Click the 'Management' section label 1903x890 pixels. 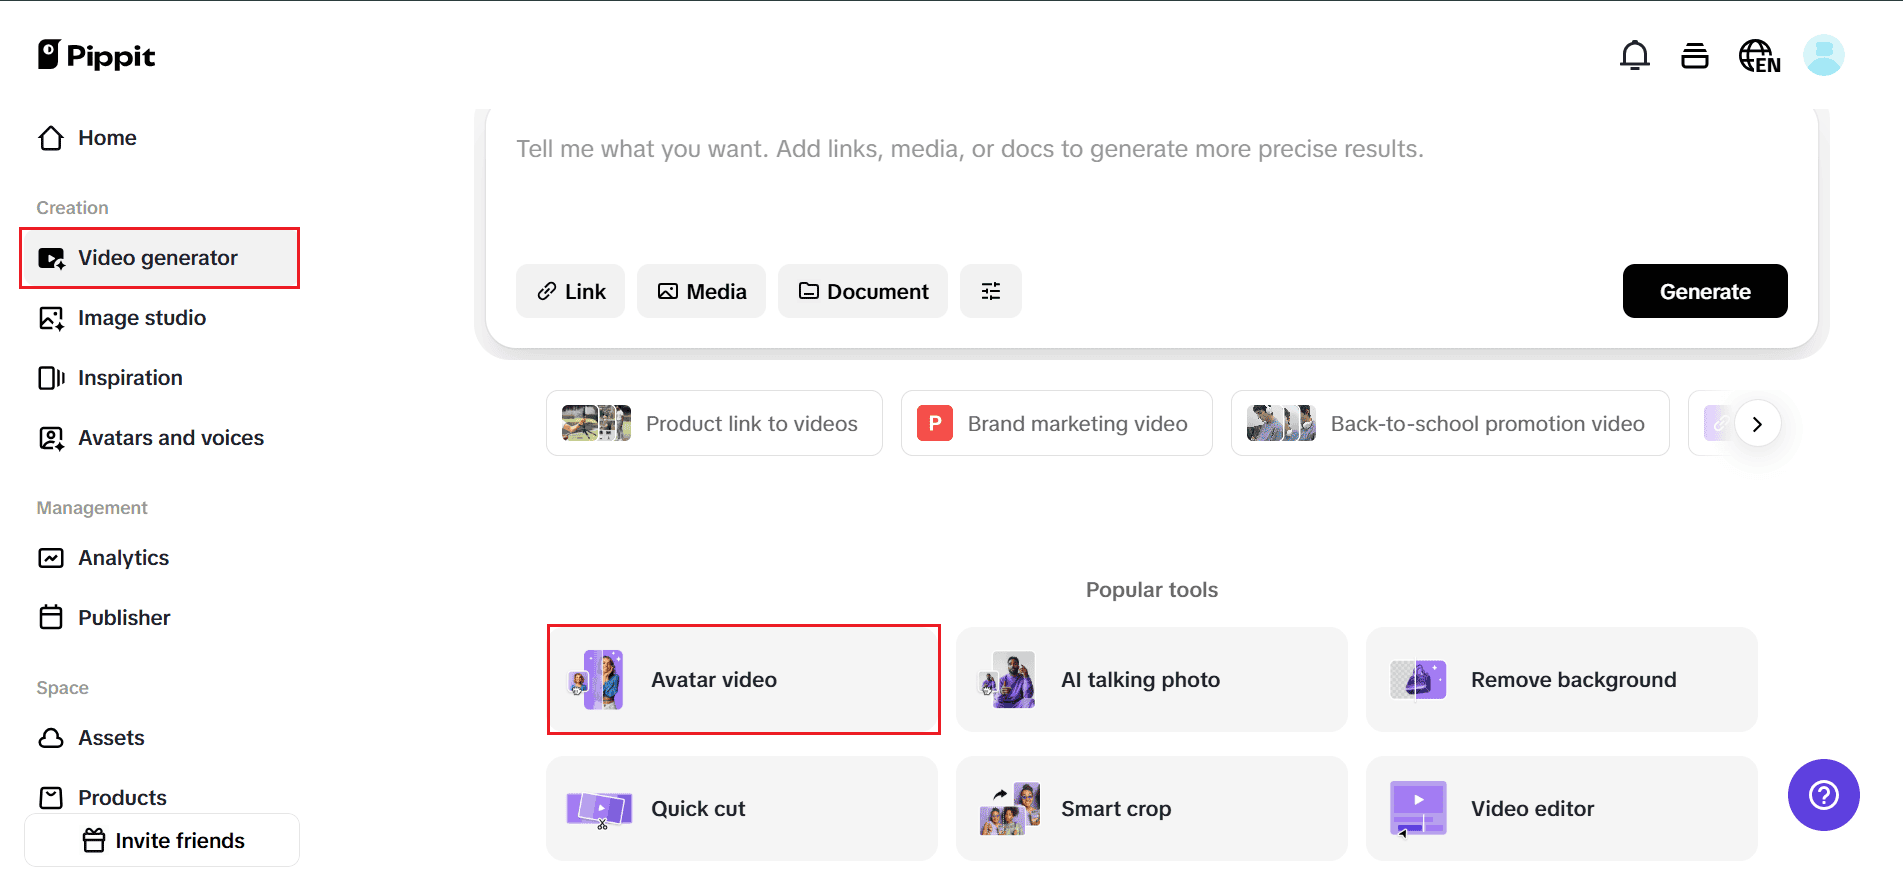coord(92,508)
